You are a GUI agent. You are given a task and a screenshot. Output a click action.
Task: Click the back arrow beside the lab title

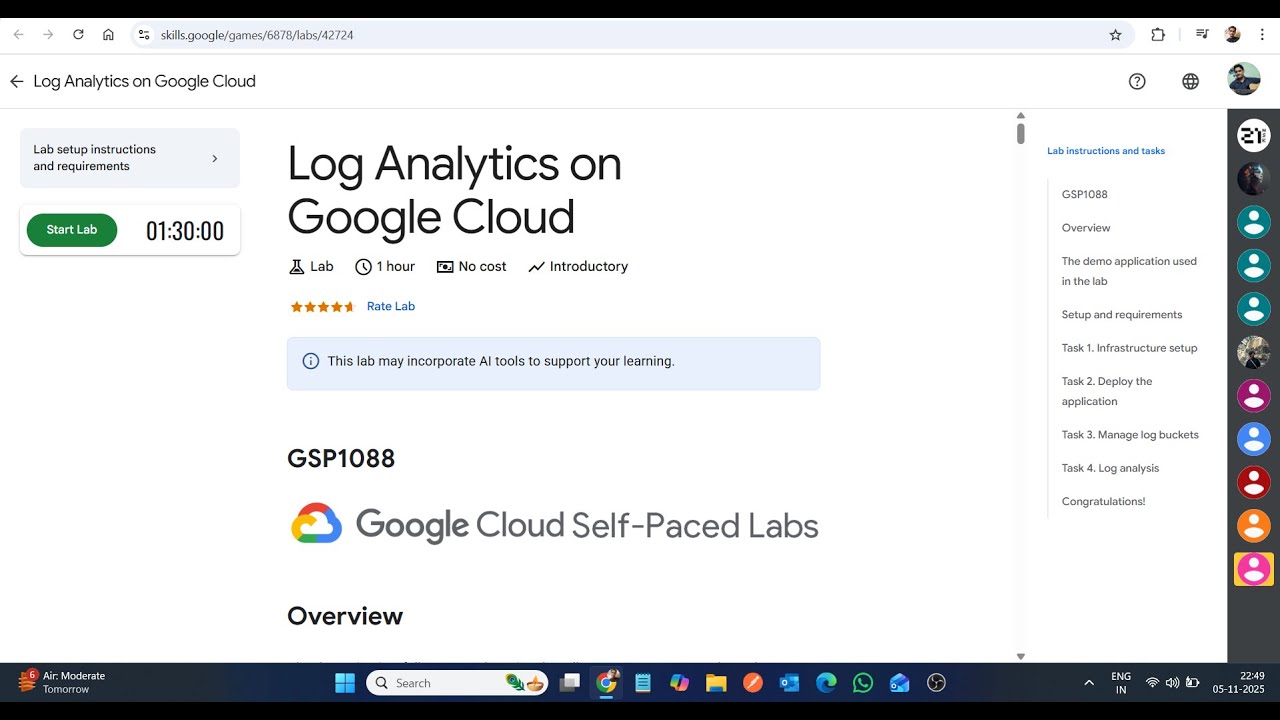16,82
